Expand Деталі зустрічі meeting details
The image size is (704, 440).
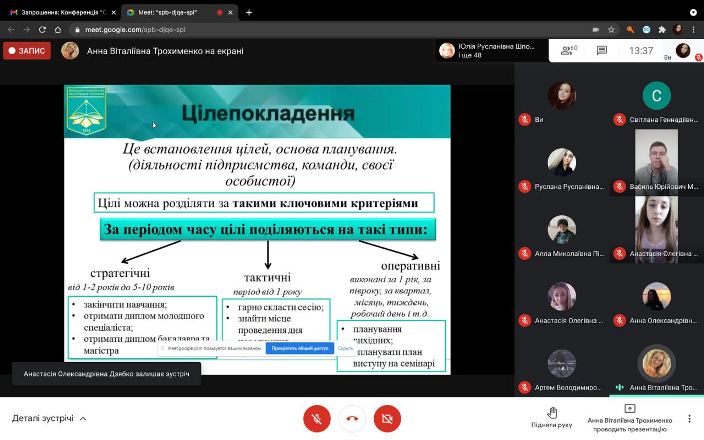(x=49, y=418)
